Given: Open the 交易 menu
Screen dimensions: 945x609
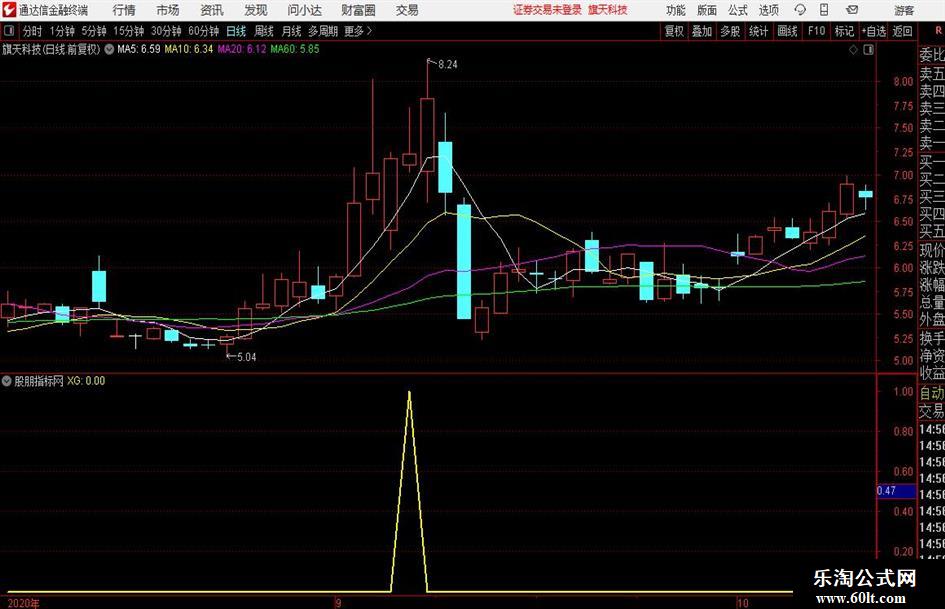Looking at the screenshot, I should (x=407, y=10).
